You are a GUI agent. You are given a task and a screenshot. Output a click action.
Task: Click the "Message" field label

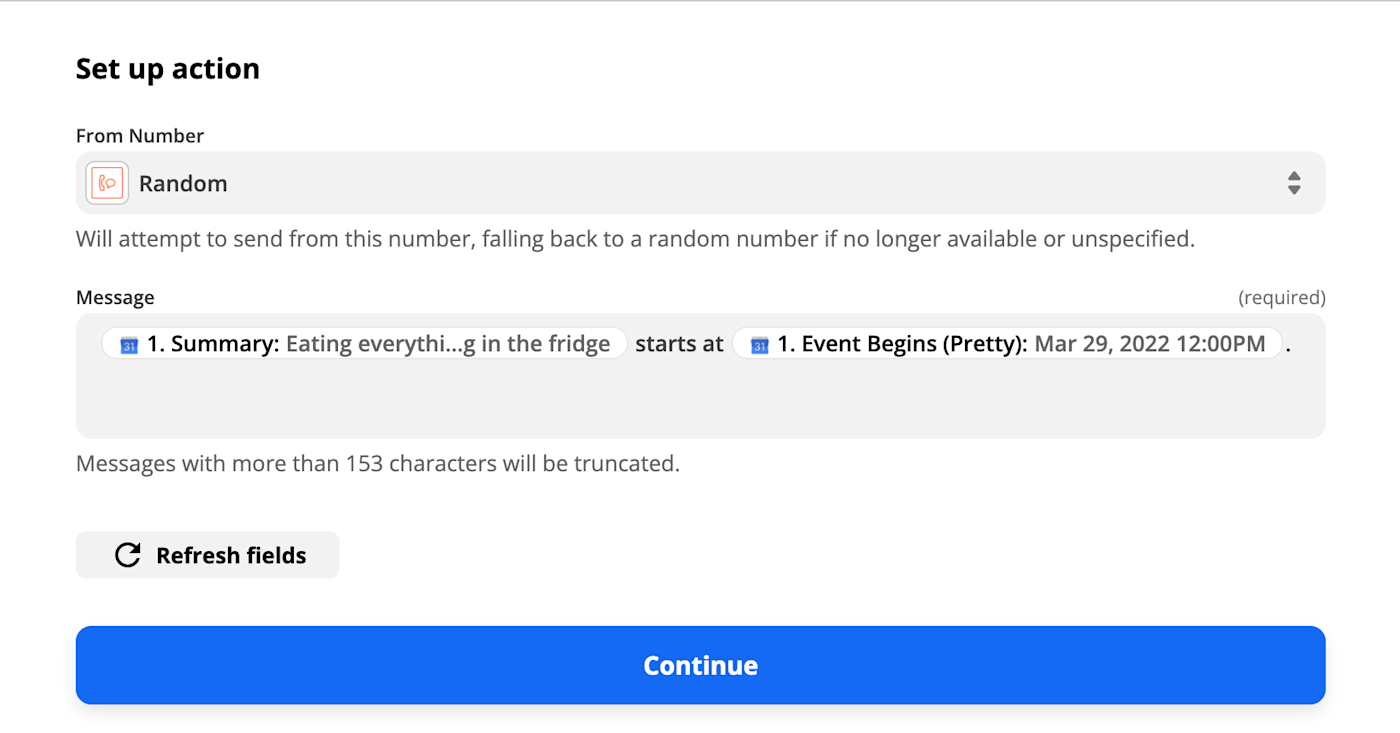coord(115,298)
